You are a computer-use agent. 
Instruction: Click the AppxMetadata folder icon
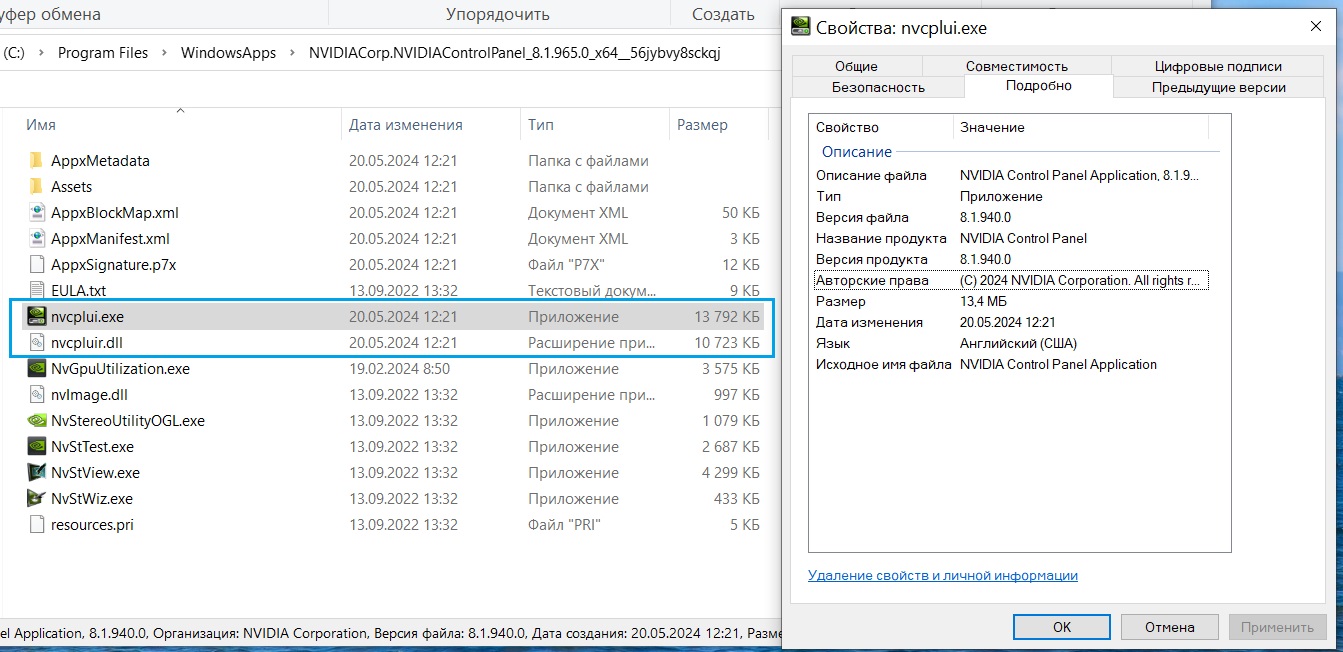click(x=36, y=161)
